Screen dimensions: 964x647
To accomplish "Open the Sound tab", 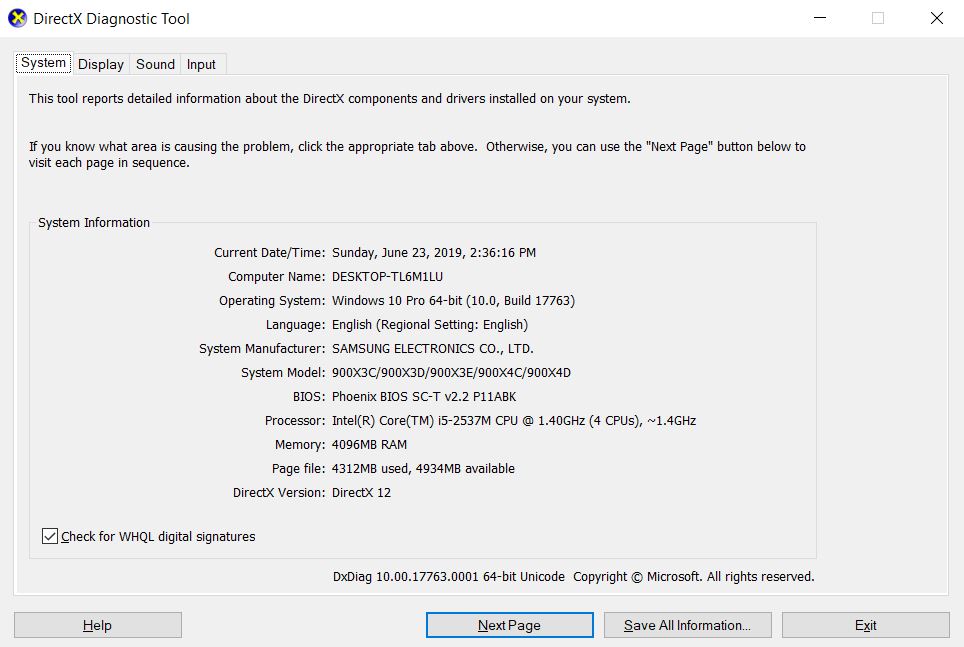I will pyautogui.click(x=155, y=64).
